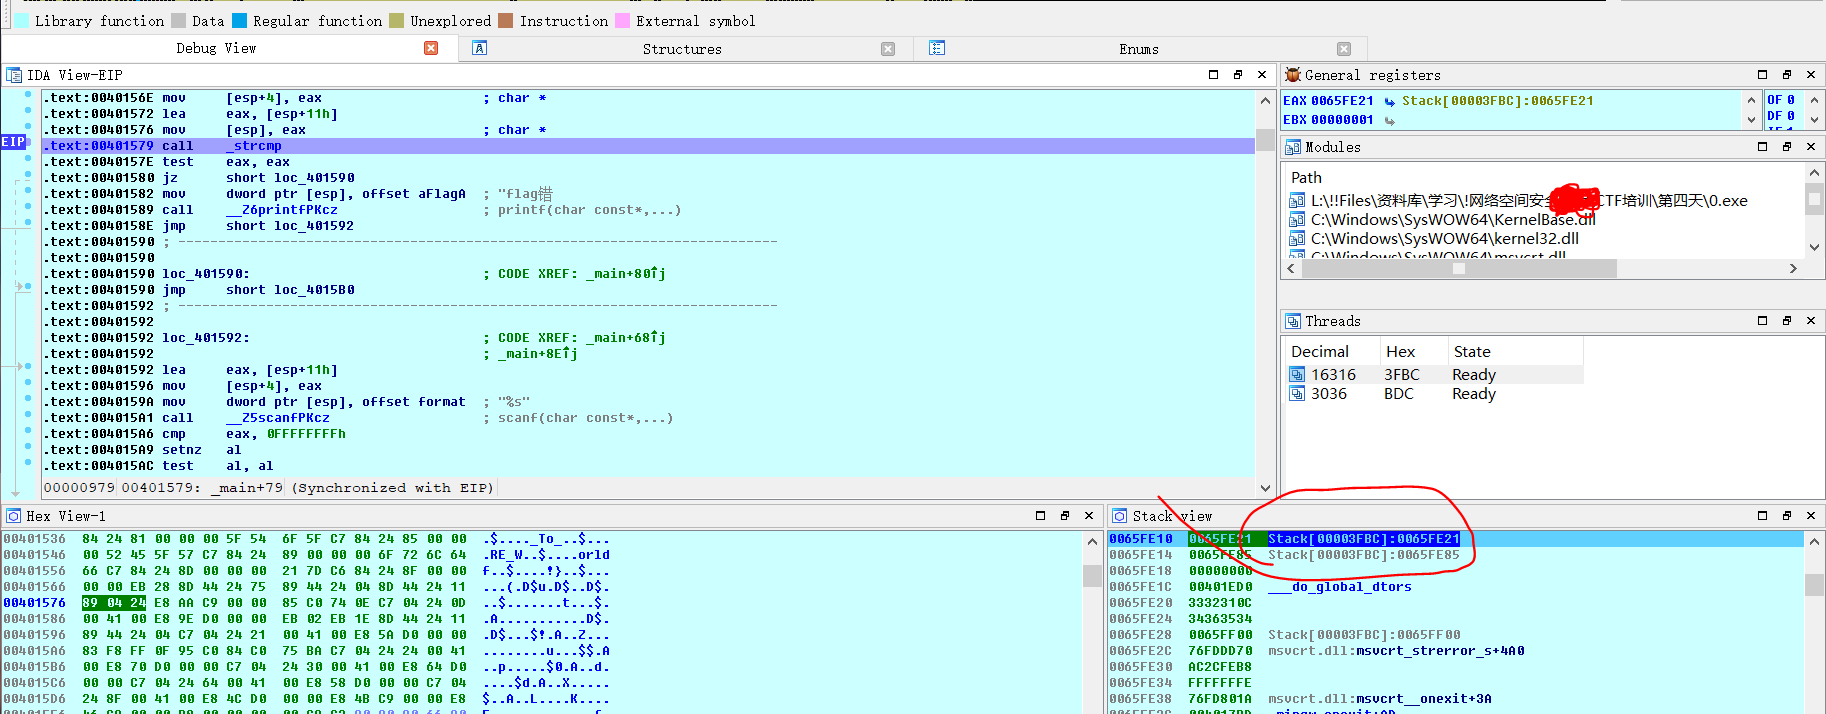
Task: Click the EIP marker in the gutter
Action: coord(13,142)
